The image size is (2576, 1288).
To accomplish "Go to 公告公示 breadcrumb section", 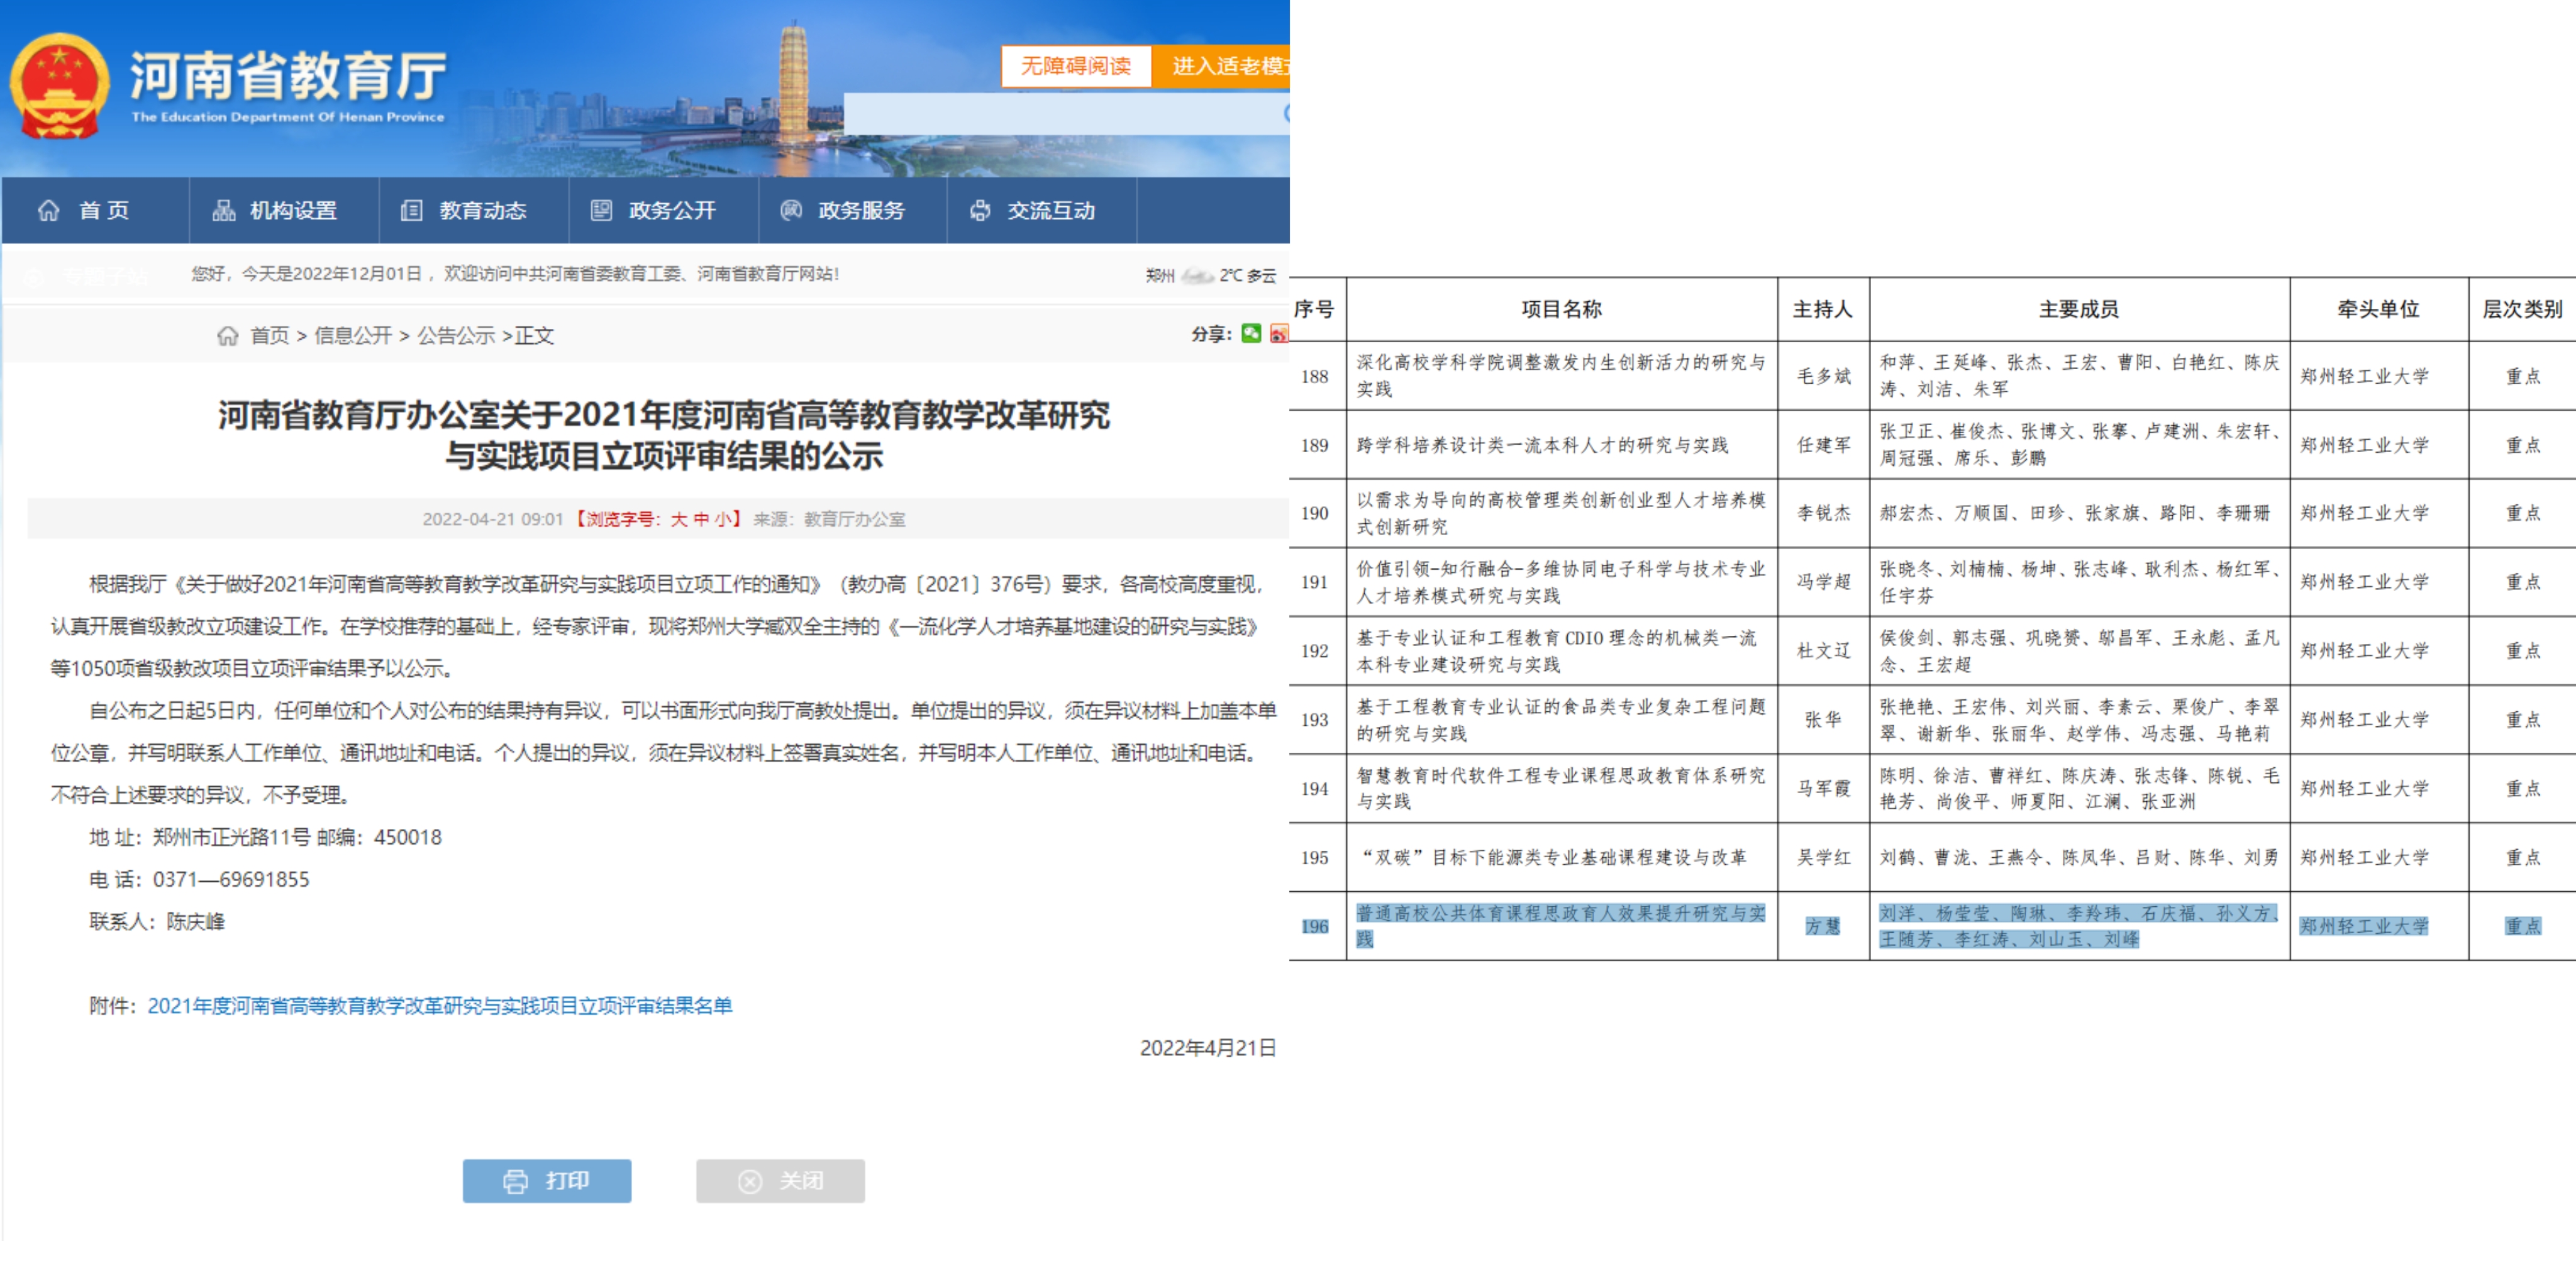I will 456,336.
